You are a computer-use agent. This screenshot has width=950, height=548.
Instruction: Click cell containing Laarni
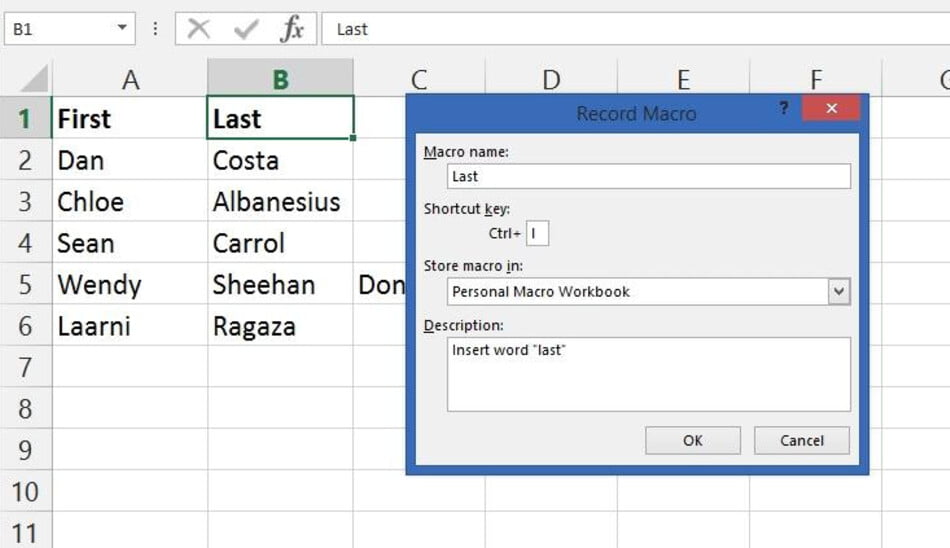(x=130, y=325)
